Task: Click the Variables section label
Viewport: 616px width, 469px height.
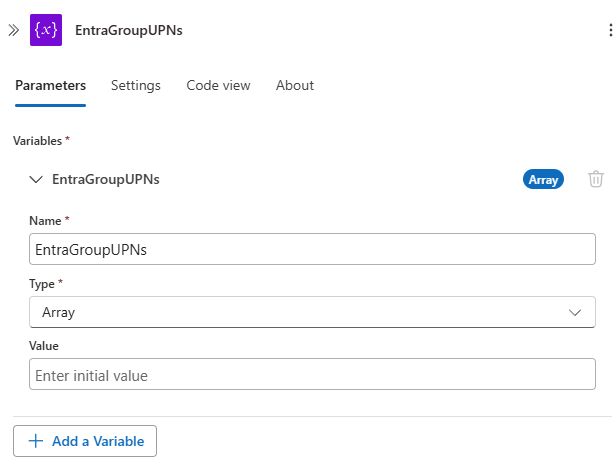Action: point(41,141)
